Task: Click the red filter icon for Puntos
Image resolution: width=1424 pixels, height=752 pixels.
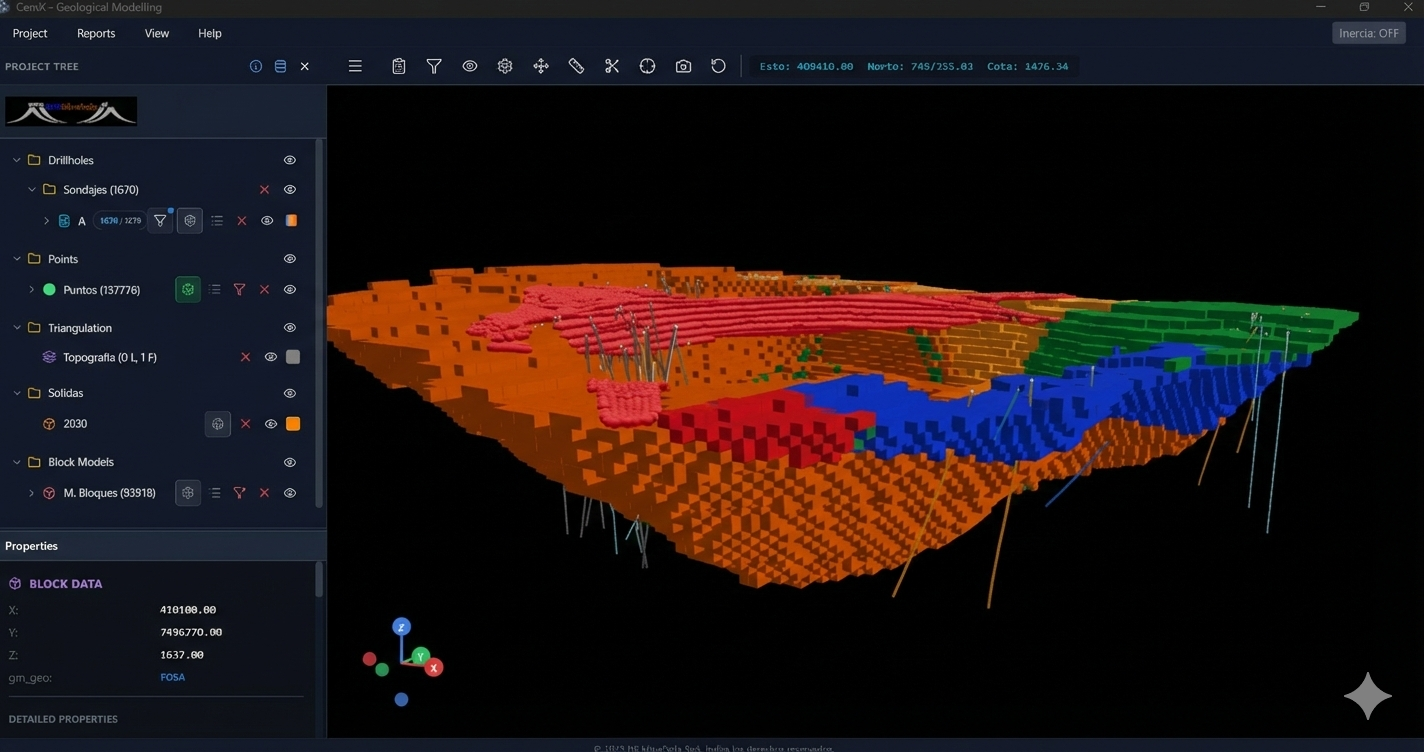Action: tap(239, 290)
